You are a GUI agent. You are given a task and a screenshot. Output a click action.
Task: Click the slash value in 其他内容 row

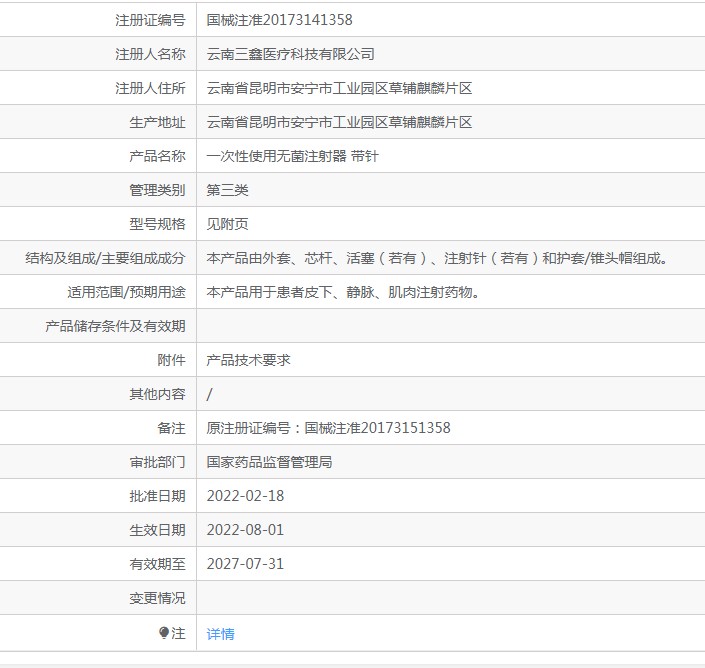(x=210, y=394)
